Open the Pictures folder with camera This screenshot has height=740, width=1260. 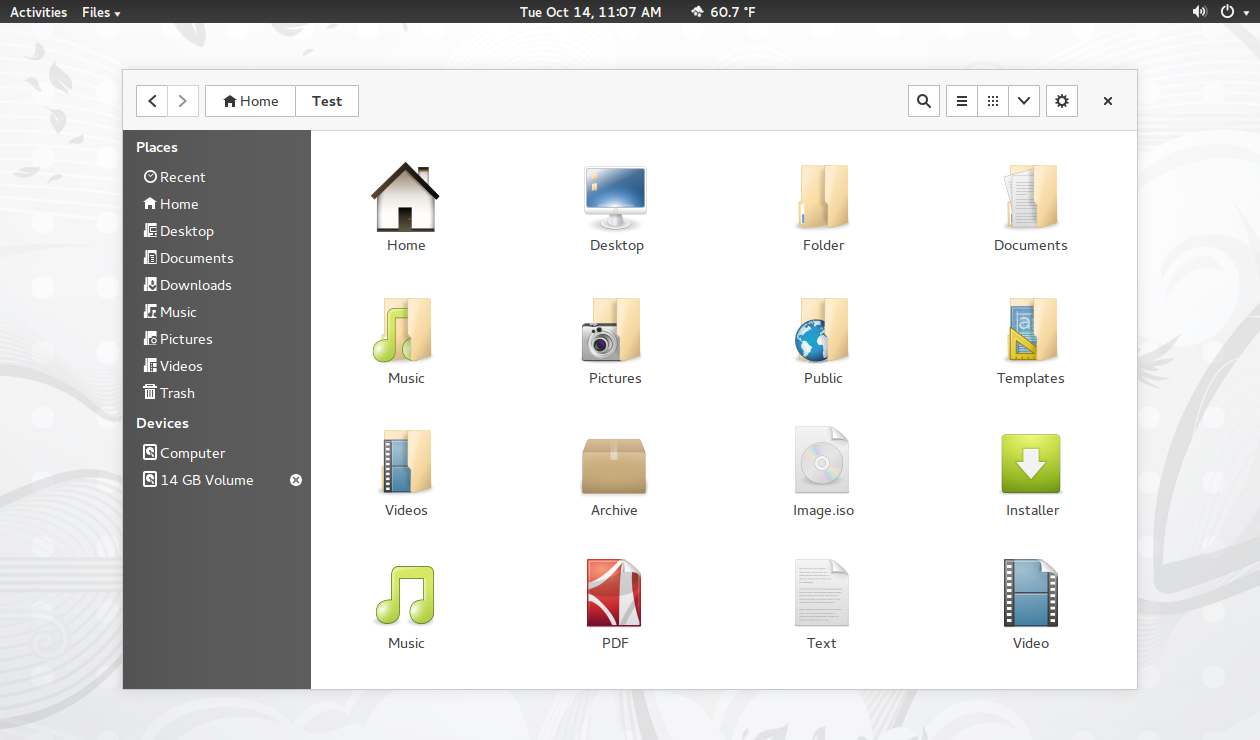(x=613, y=330)
